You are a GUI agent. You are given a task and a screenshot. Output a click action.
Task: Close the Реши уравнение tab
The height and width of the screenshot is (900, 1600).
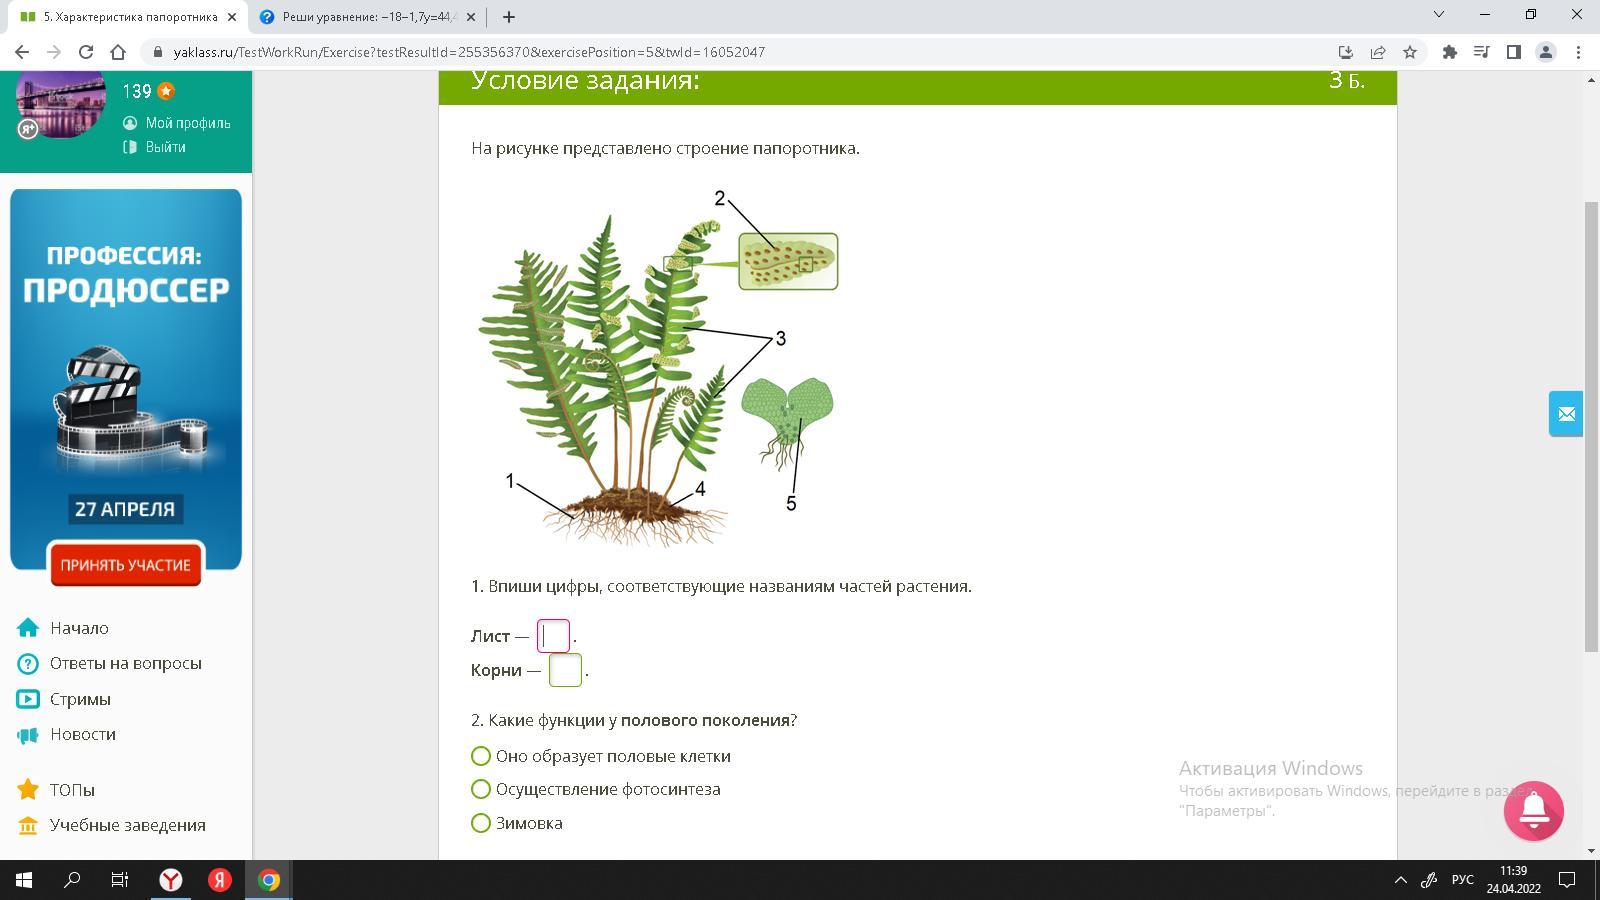[x=471, y=17]
